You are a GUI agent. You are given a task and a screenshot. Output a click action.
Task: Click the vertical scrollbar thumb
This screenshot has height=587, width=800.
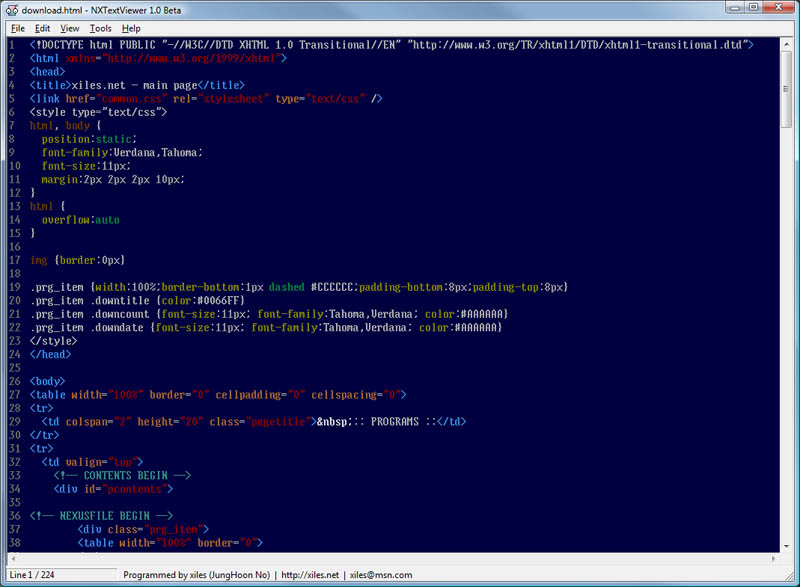(x=786, y=89)
